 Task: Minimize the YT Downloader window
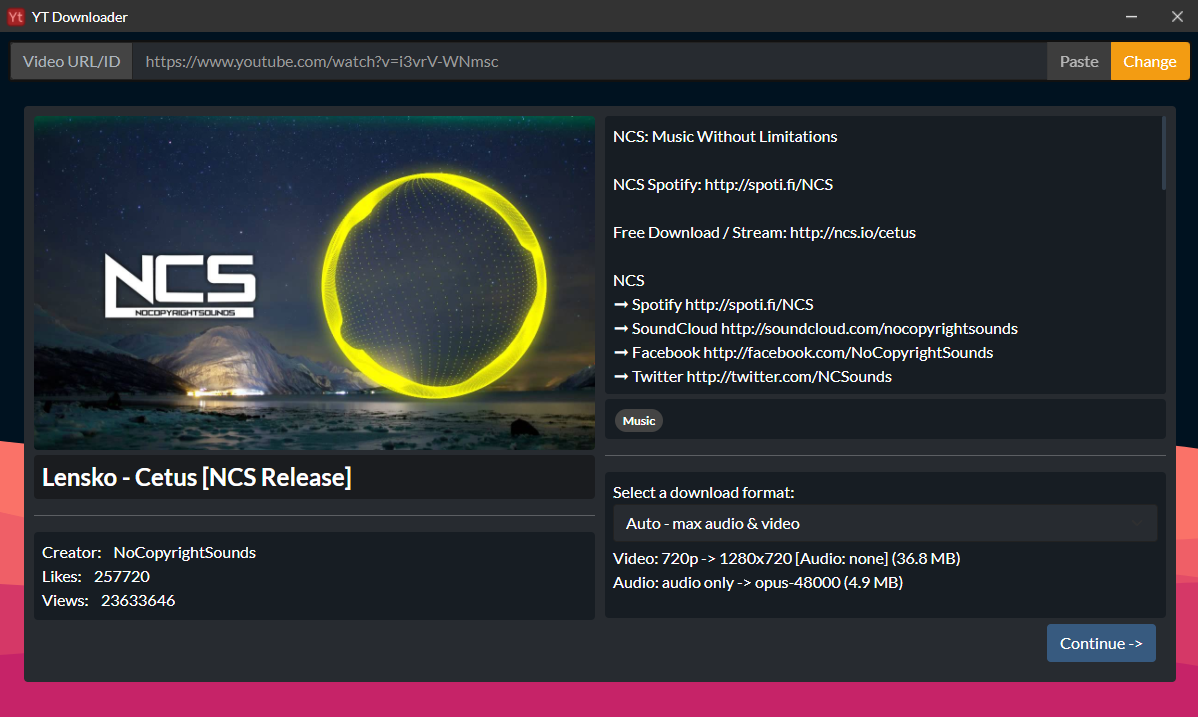[x=1132, y=17]
